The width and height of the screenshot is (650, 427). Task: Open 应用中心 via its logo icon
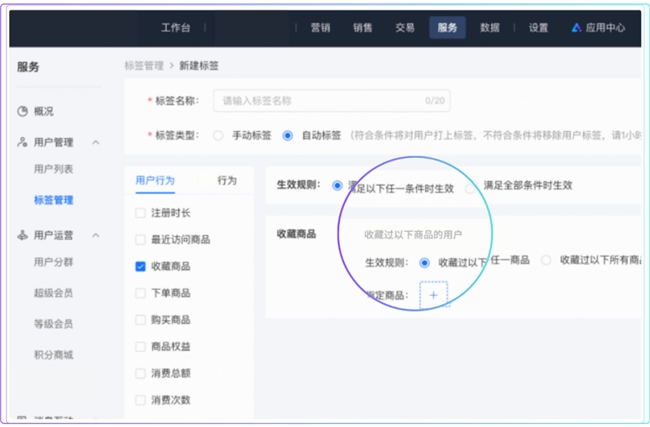[x=576, y=28]
